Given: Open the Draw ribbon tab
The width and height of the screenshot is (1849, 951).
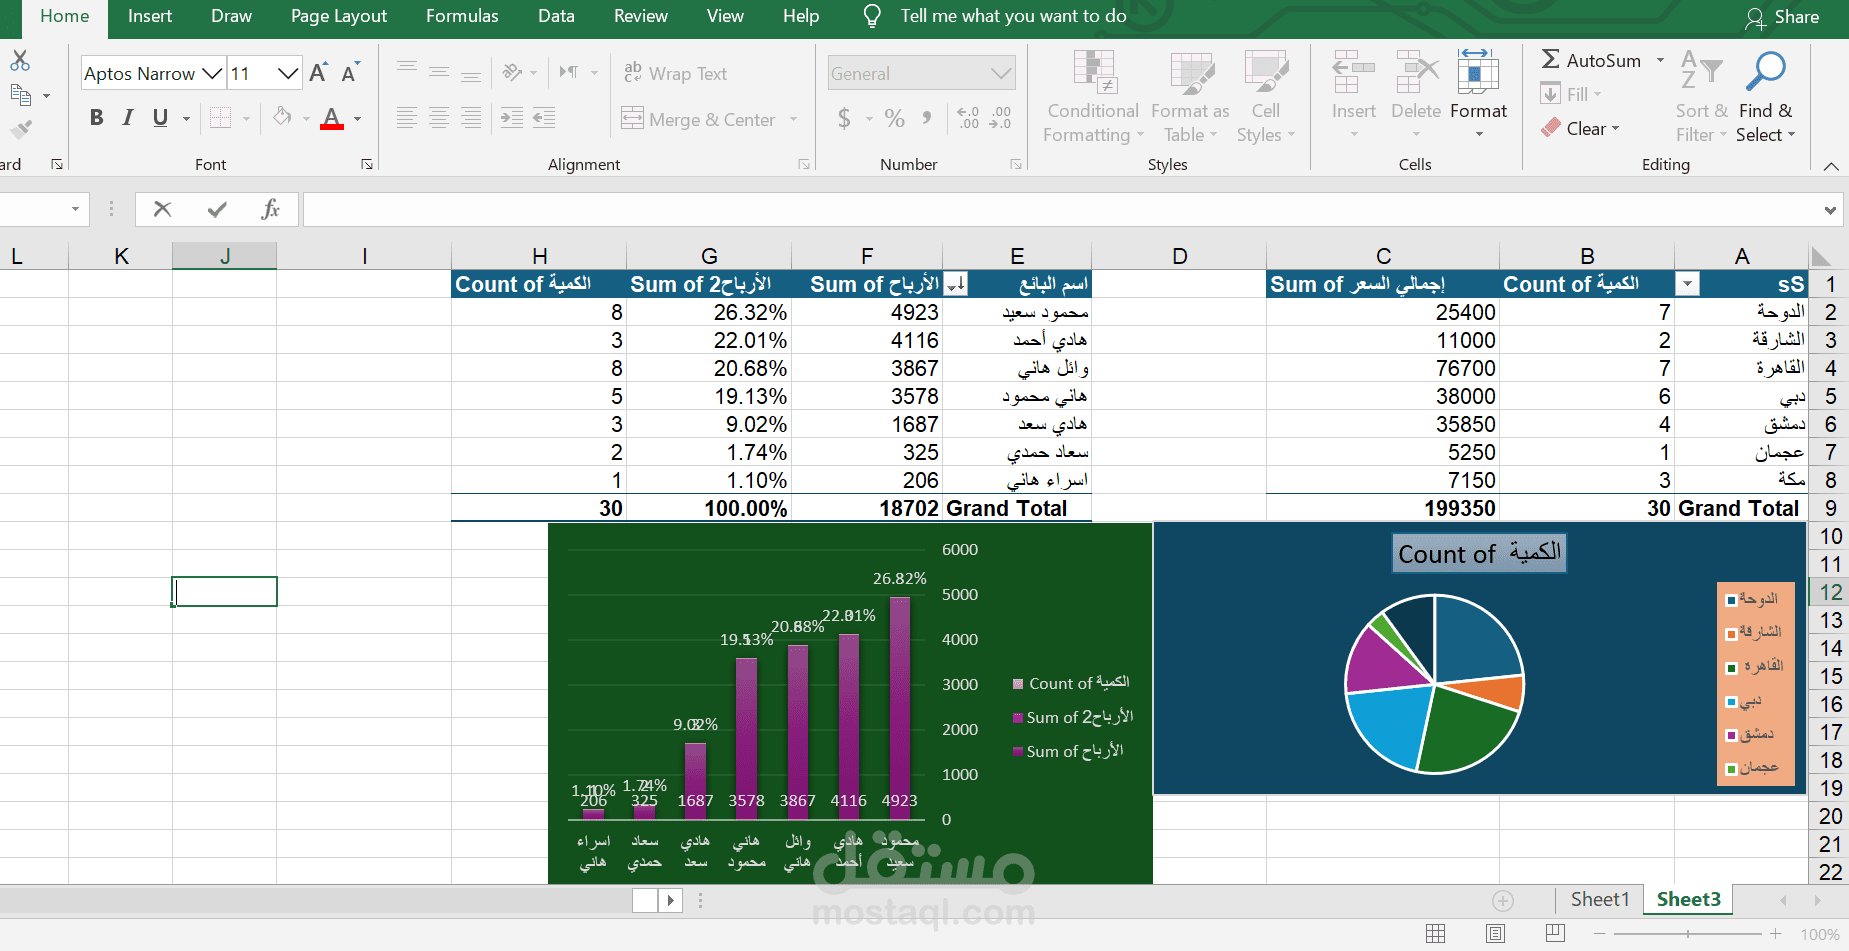Looking at the screenshot, I should pos(231,16).
